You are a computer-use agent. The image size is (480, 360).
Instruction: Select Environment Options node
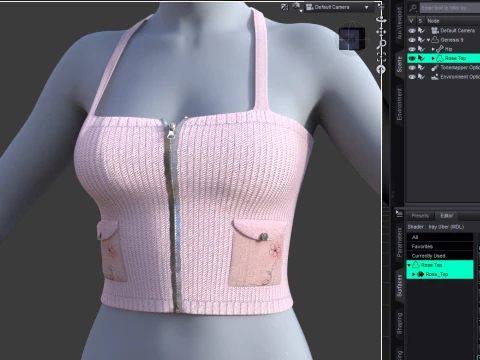(x=460, y=77)
